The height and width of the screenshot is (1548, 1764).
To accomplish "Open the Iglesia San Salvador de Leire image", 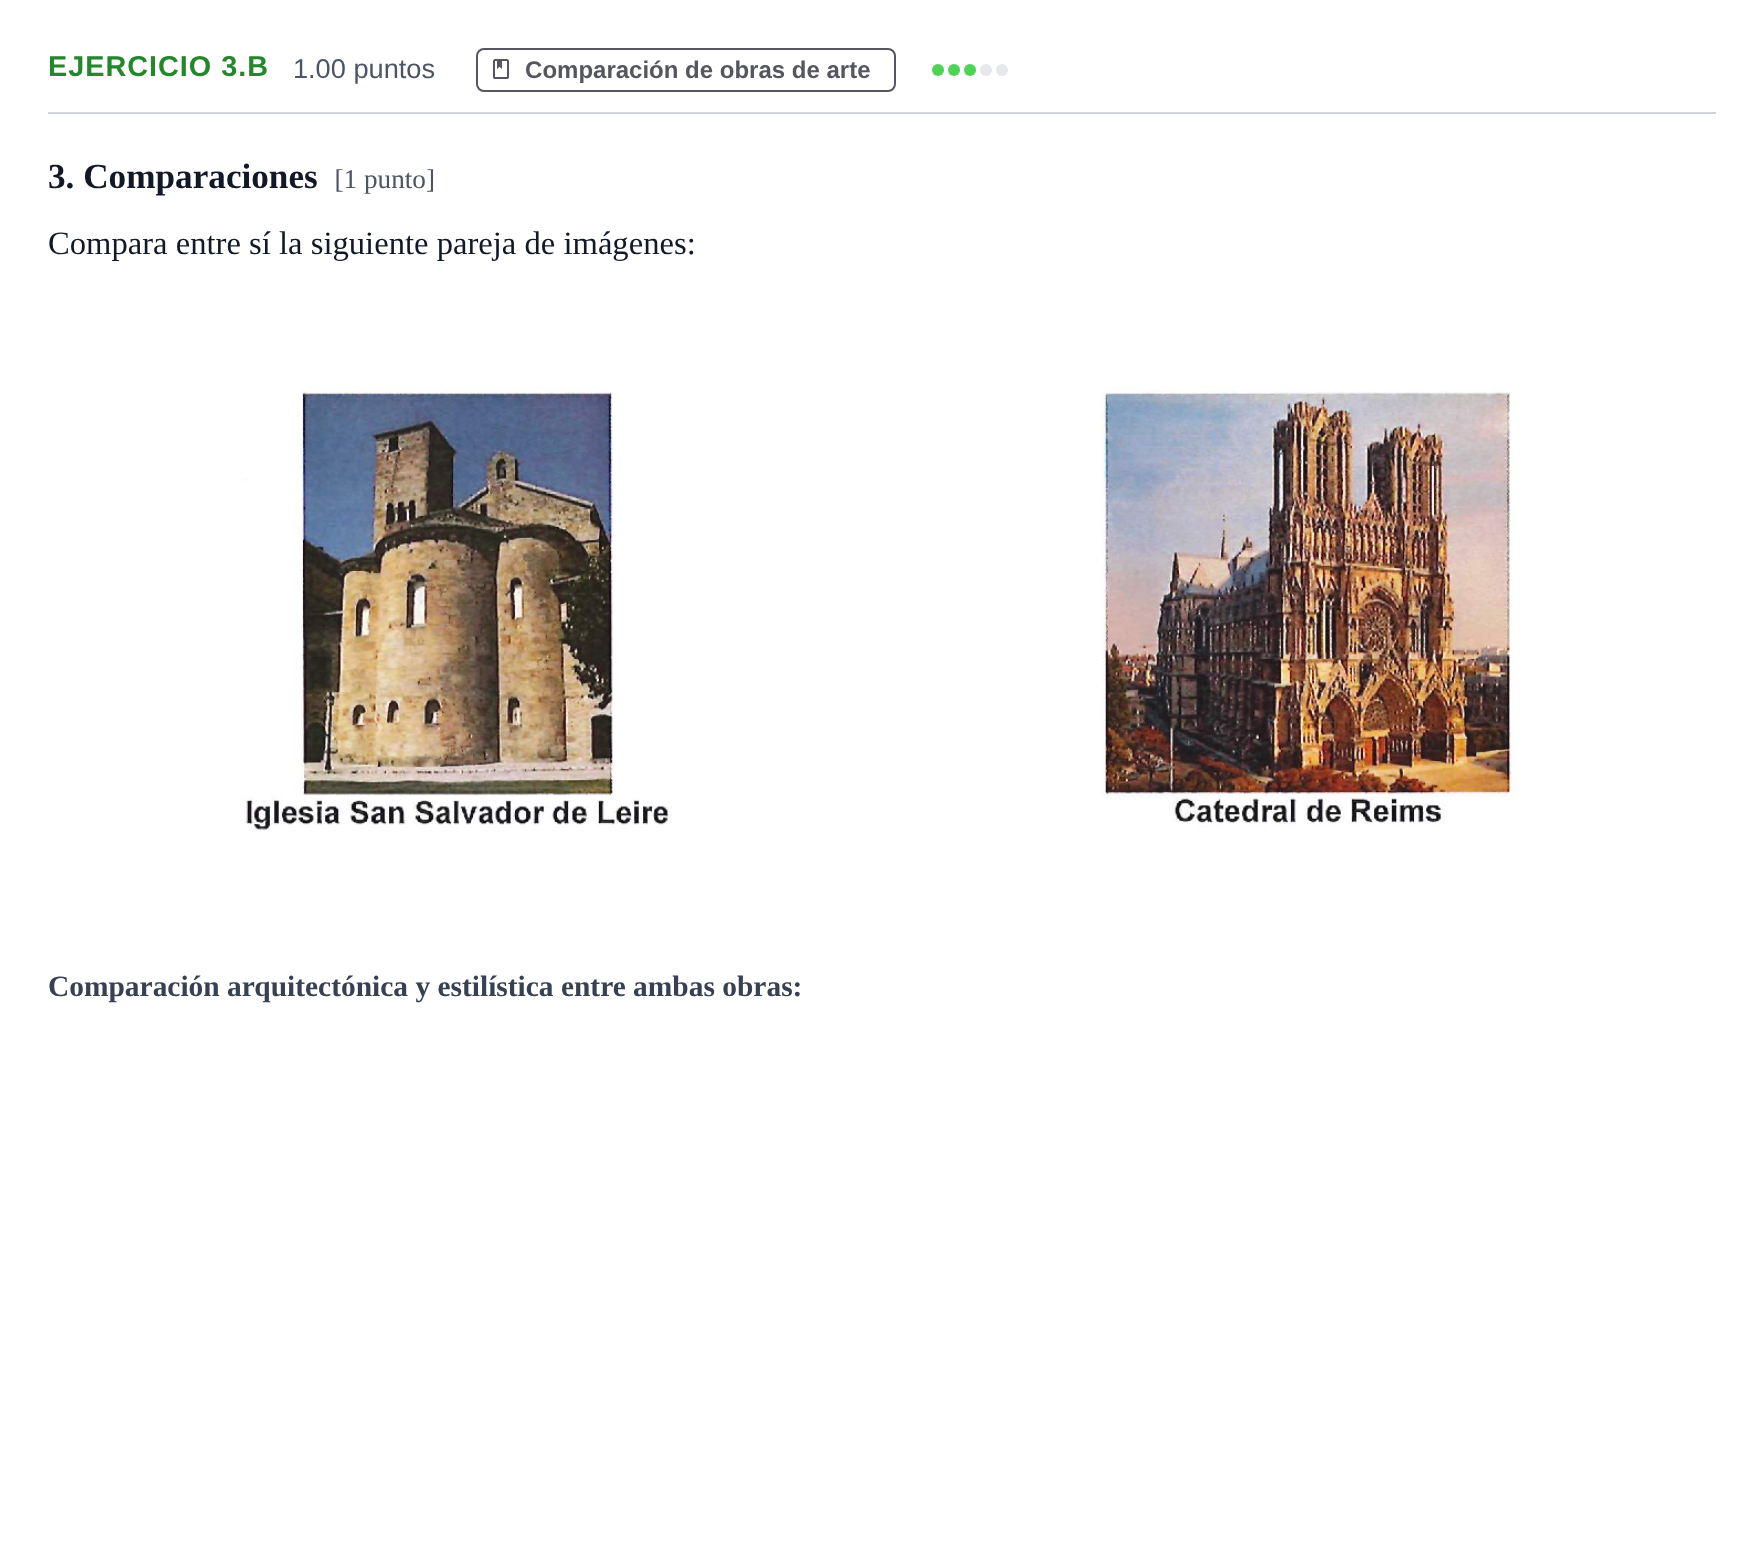I will point(457,593).
